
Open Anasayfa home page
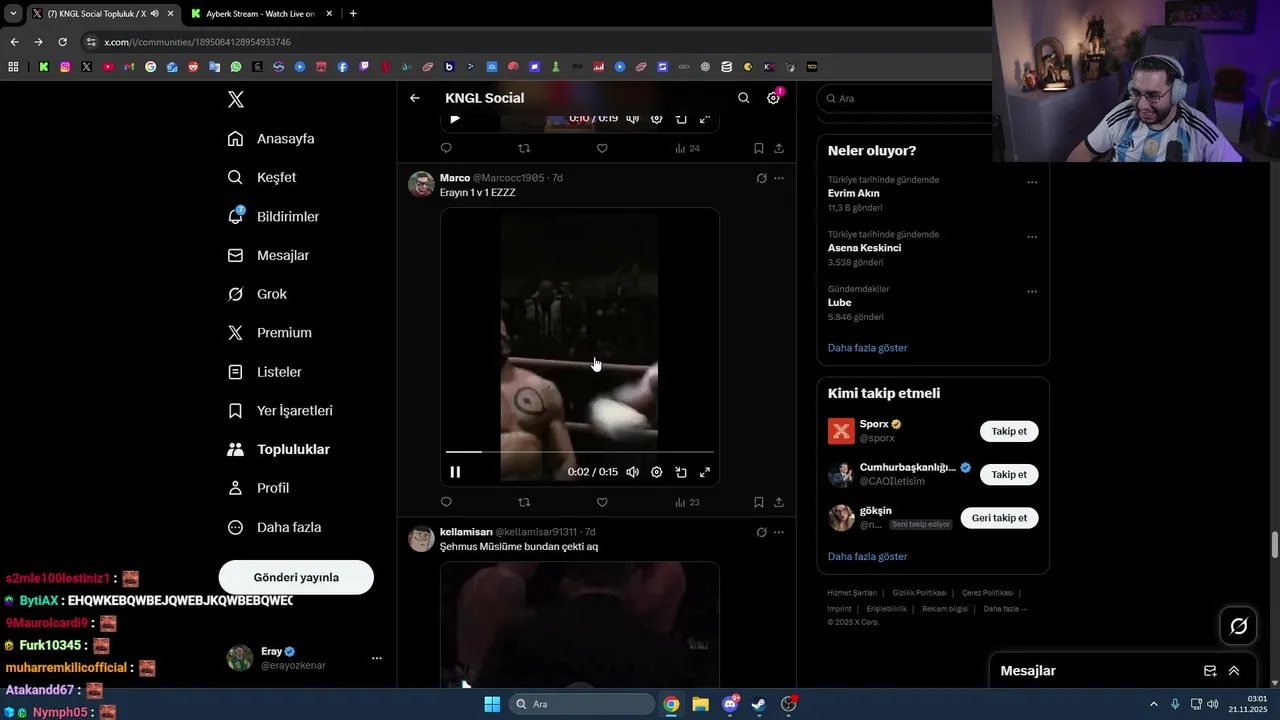point(271,139)
